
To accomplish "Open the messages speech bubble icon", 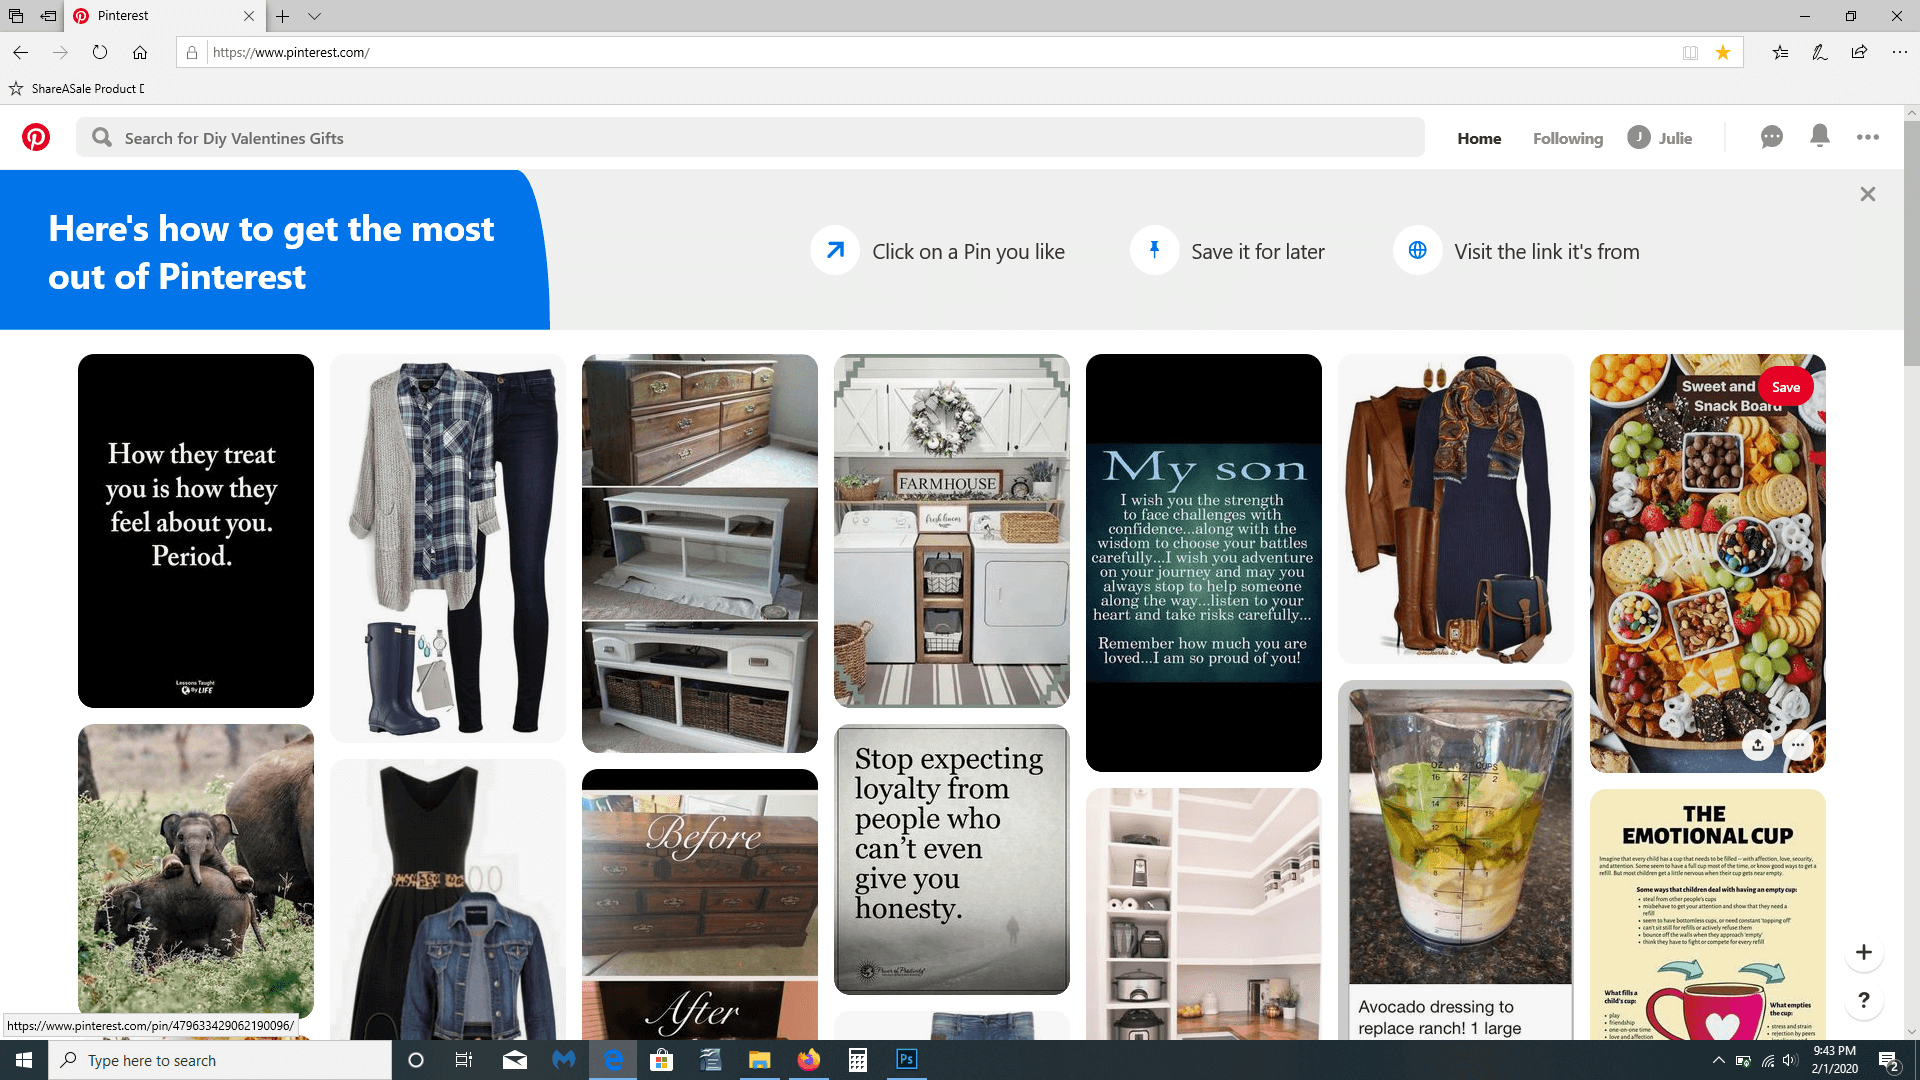I will (x=1771, y=137).
